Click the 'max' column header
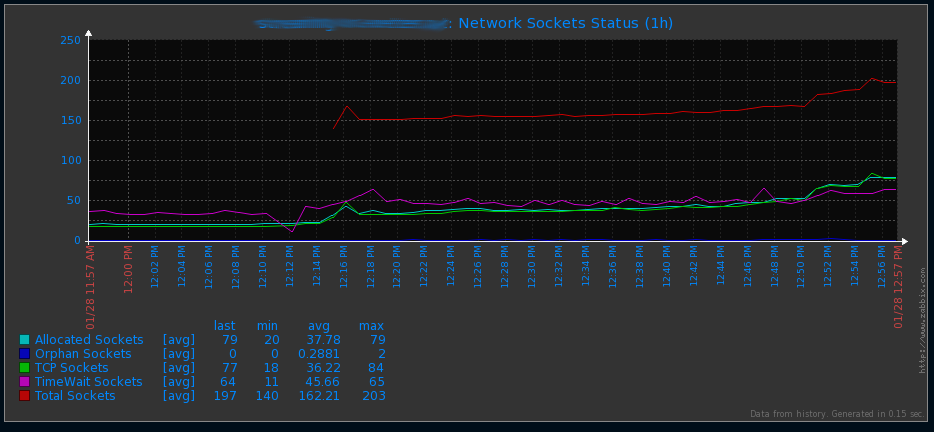Image resolution: width=934 pixels, height=432 pixels. 371,326
